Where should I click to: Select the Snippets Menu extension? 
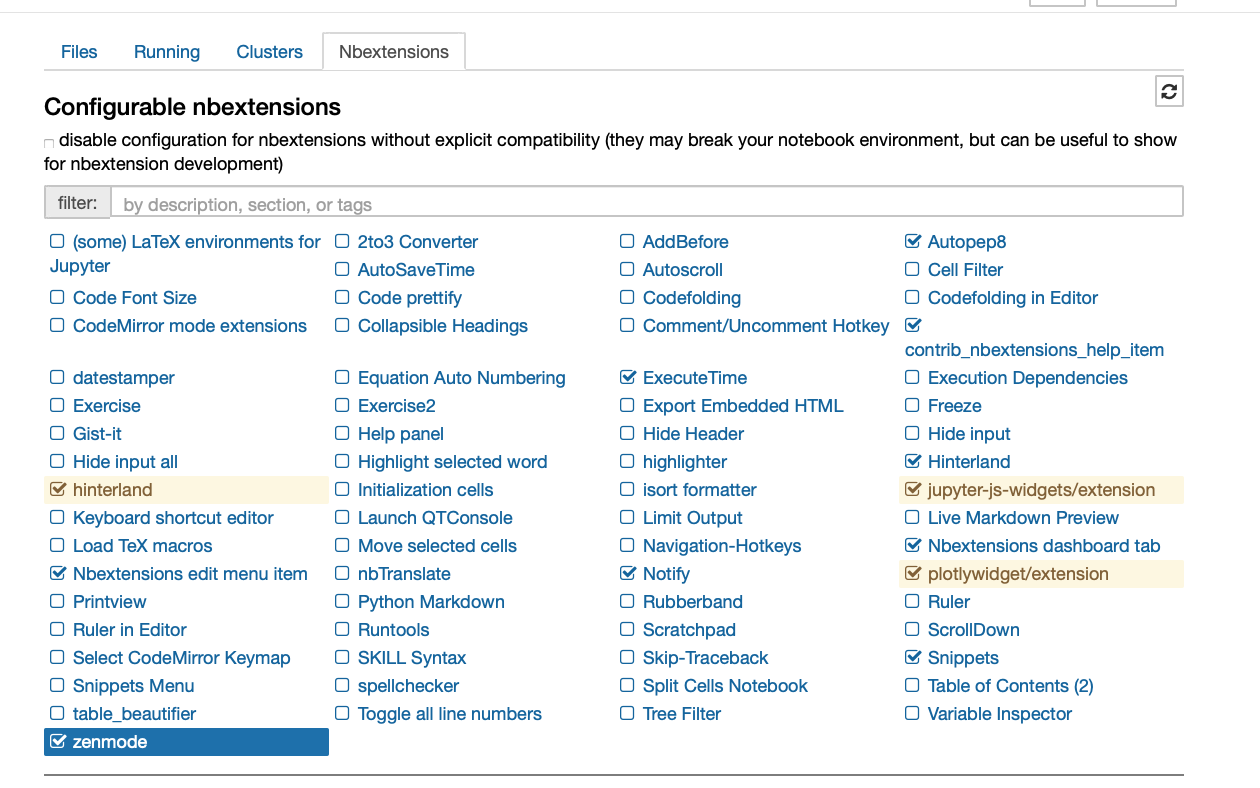pos(134,686)
